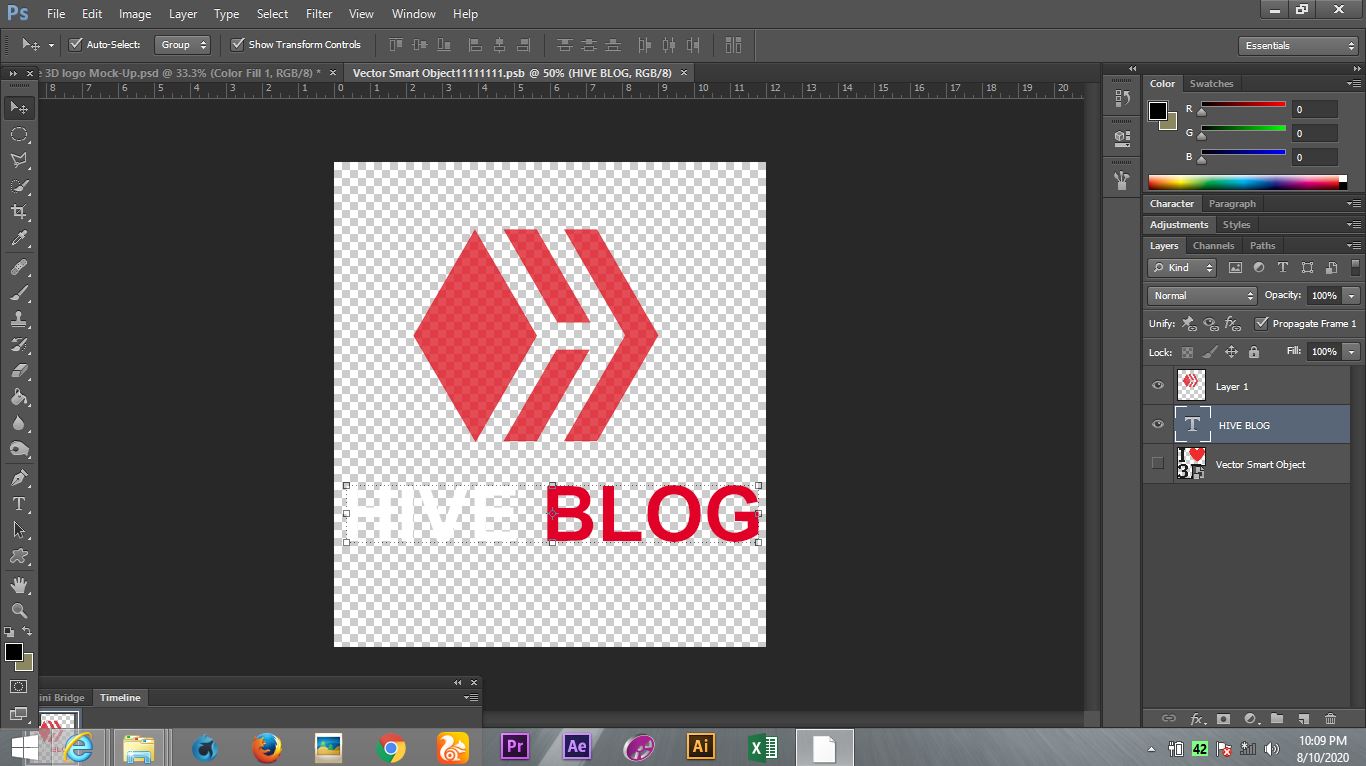Viewport: 1366px width, 766px height.
Task: Select the Blur tool
Action: pos(19,423)
